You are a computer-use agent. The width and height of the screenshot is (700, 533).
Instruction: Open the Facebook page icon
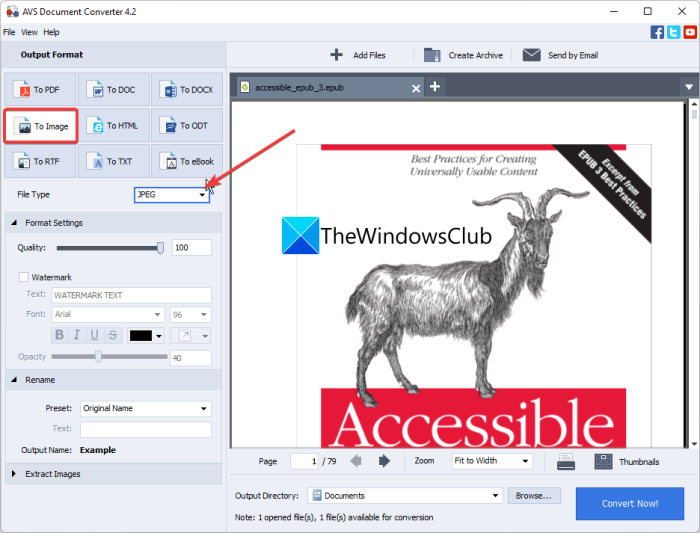pos(657,32)
